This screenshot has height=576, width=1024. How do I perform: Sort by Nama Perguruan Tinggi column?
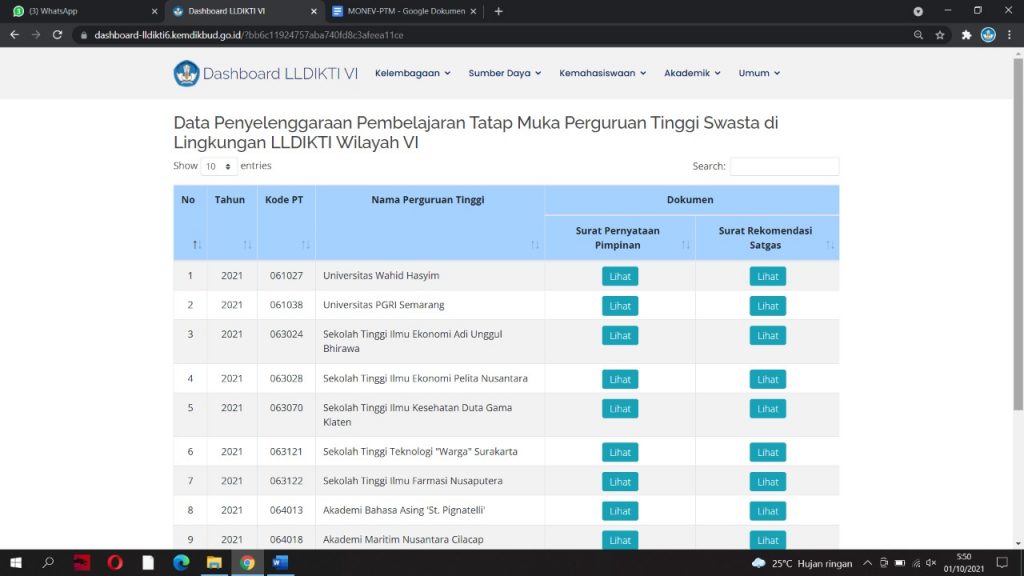click(x=428, y=222)
